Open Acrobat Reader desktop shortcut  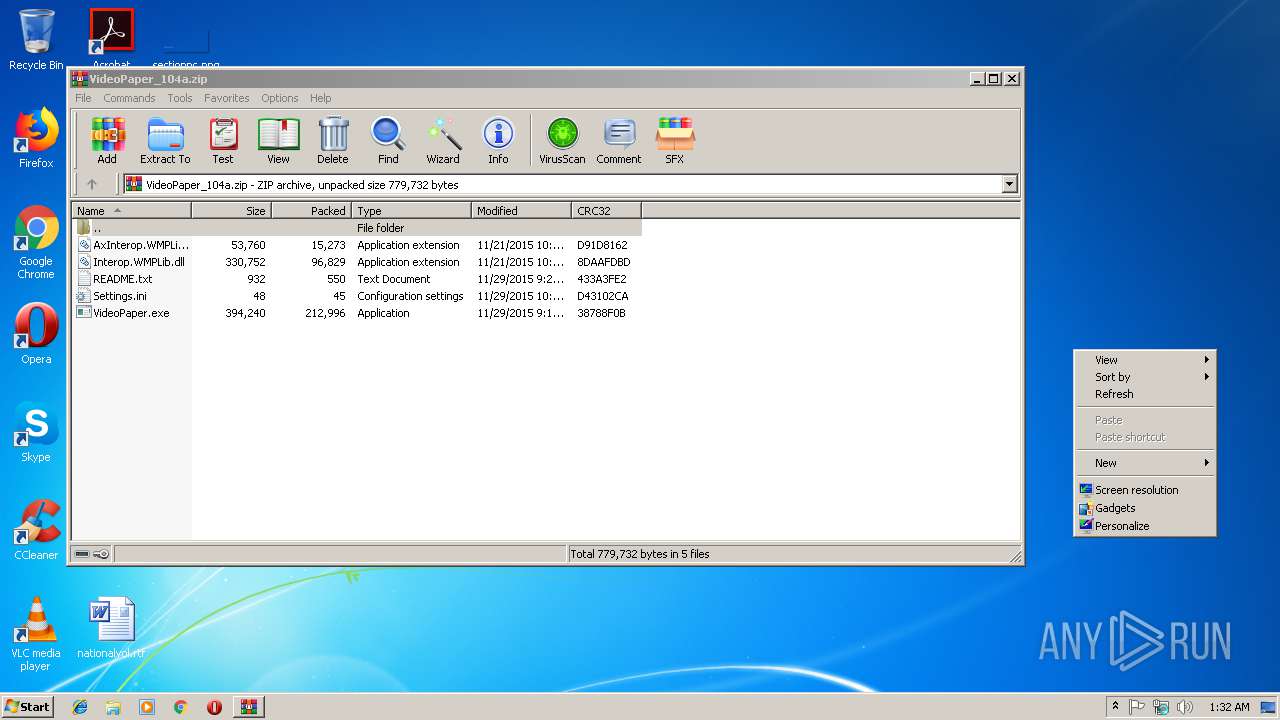(x=111, y=38)
